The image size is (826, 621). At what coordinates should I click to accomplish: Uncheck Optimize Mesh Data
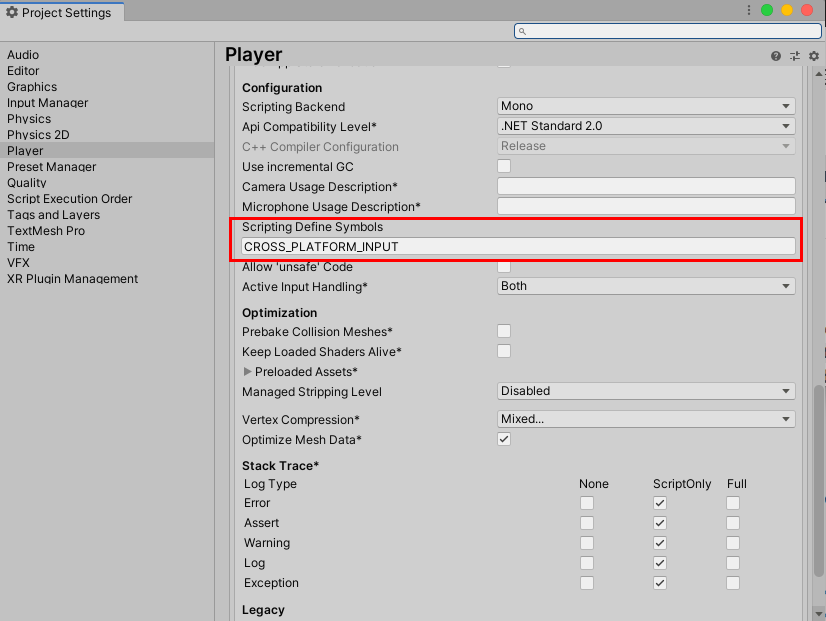click(504, 439)
